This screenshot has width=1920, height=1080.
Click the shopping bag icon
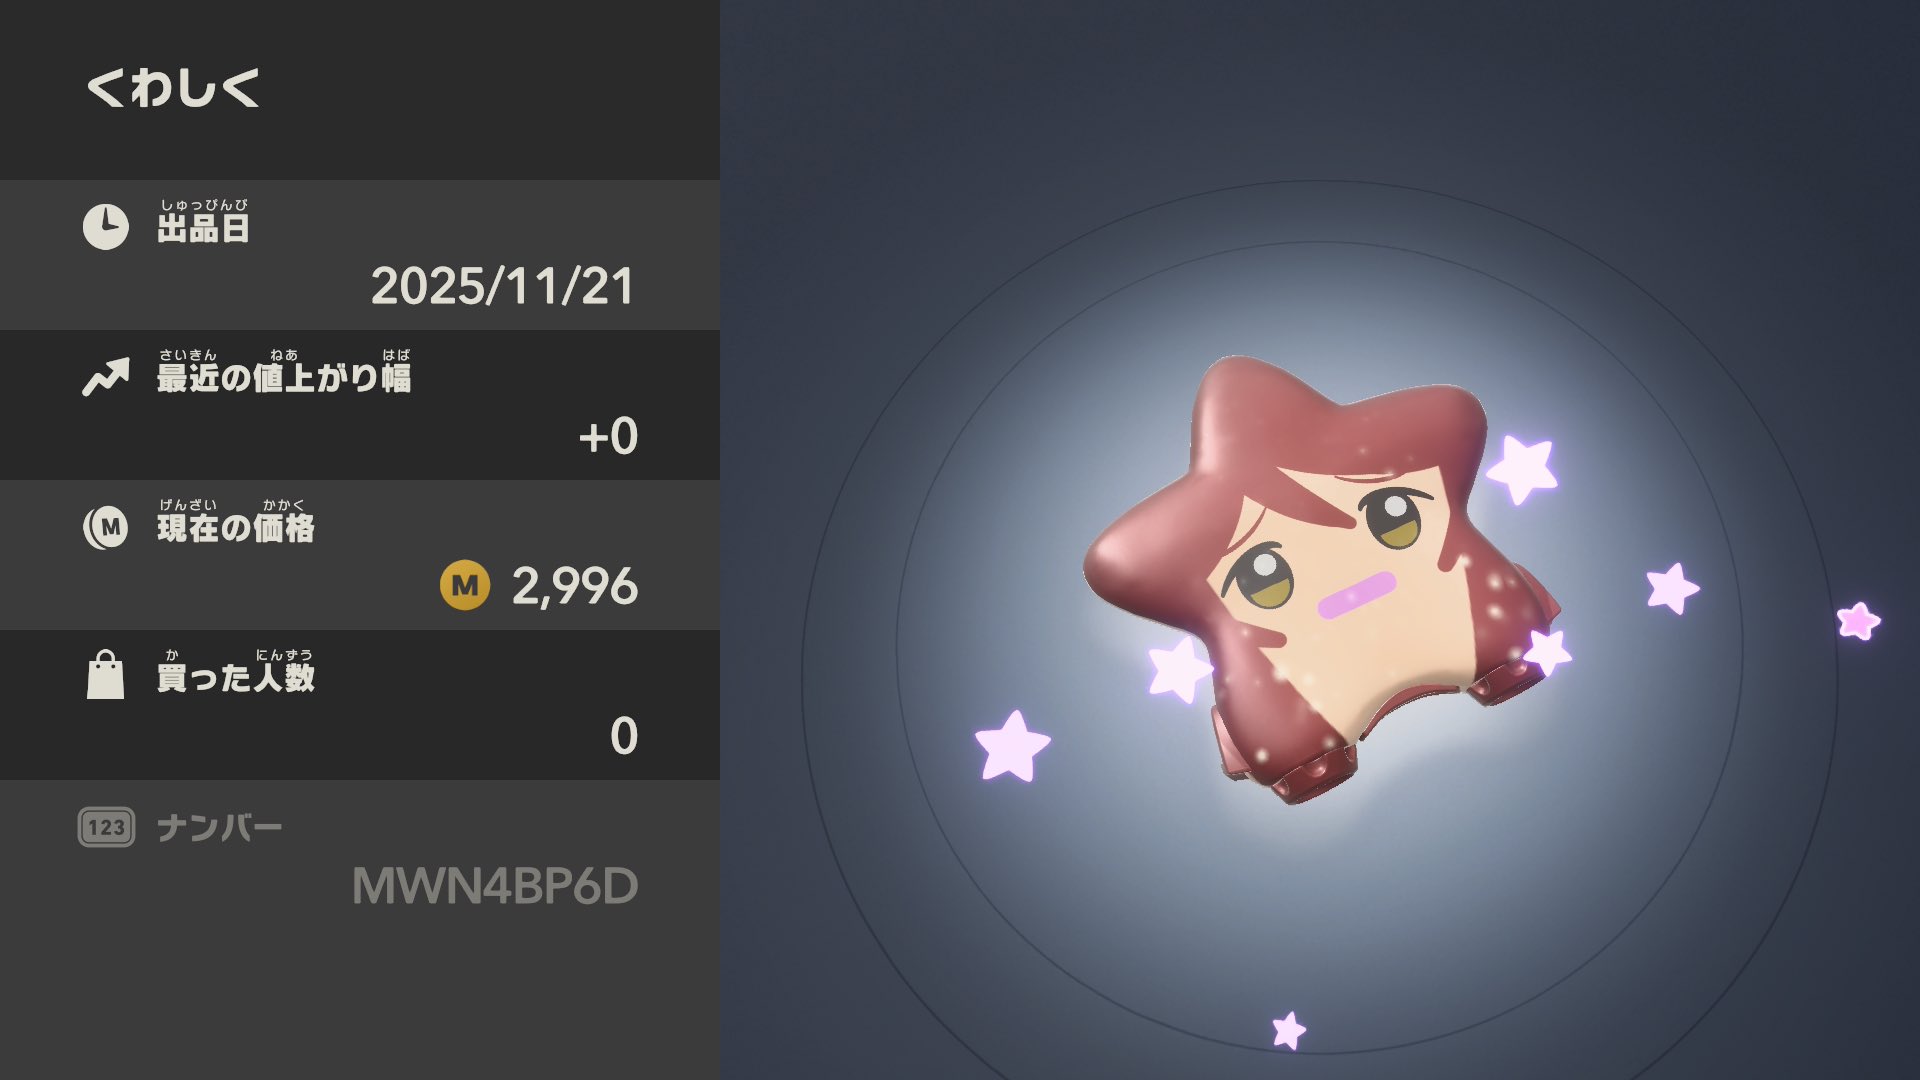106,675
